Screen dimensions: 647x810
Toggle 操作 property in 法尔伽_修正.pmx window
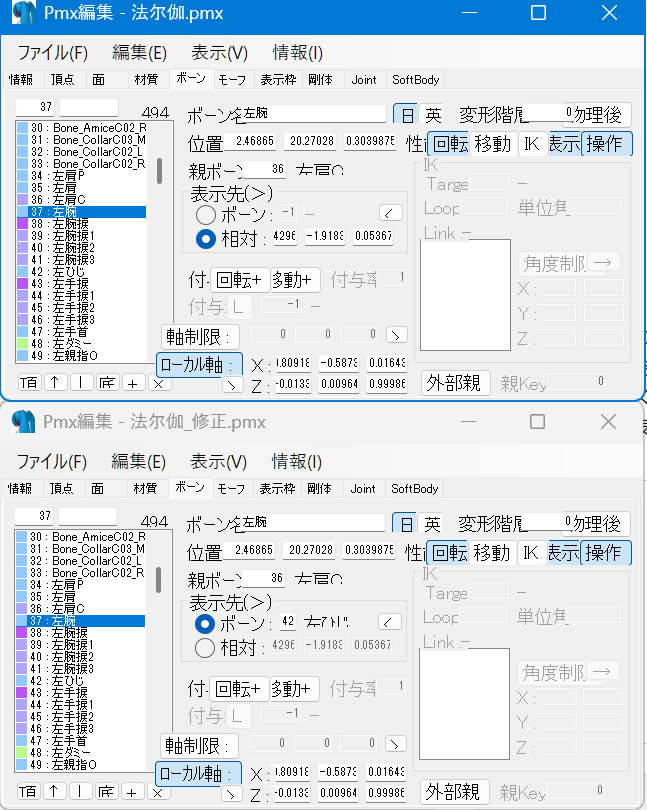(x=606, y=553)
